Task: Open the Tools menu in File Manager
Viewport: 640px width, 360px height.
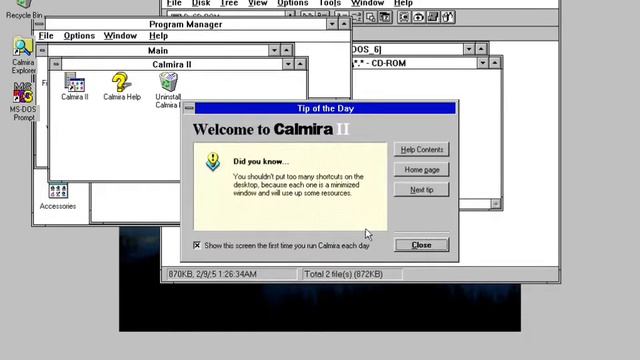Action: [330, 3]
